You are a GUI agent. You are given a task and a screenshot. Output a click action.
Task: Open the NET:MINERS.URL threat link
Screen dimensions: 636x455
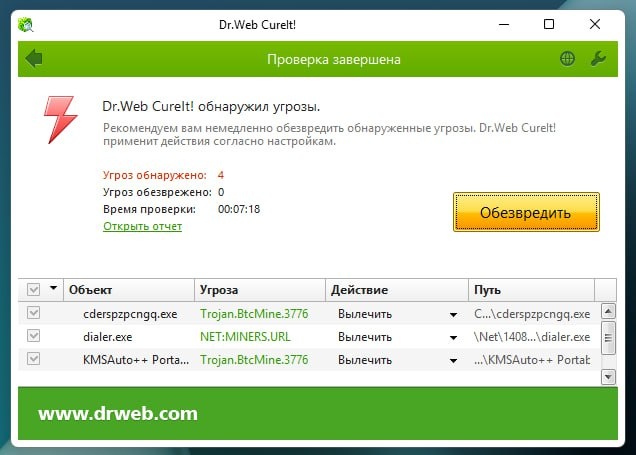(245, 337)
